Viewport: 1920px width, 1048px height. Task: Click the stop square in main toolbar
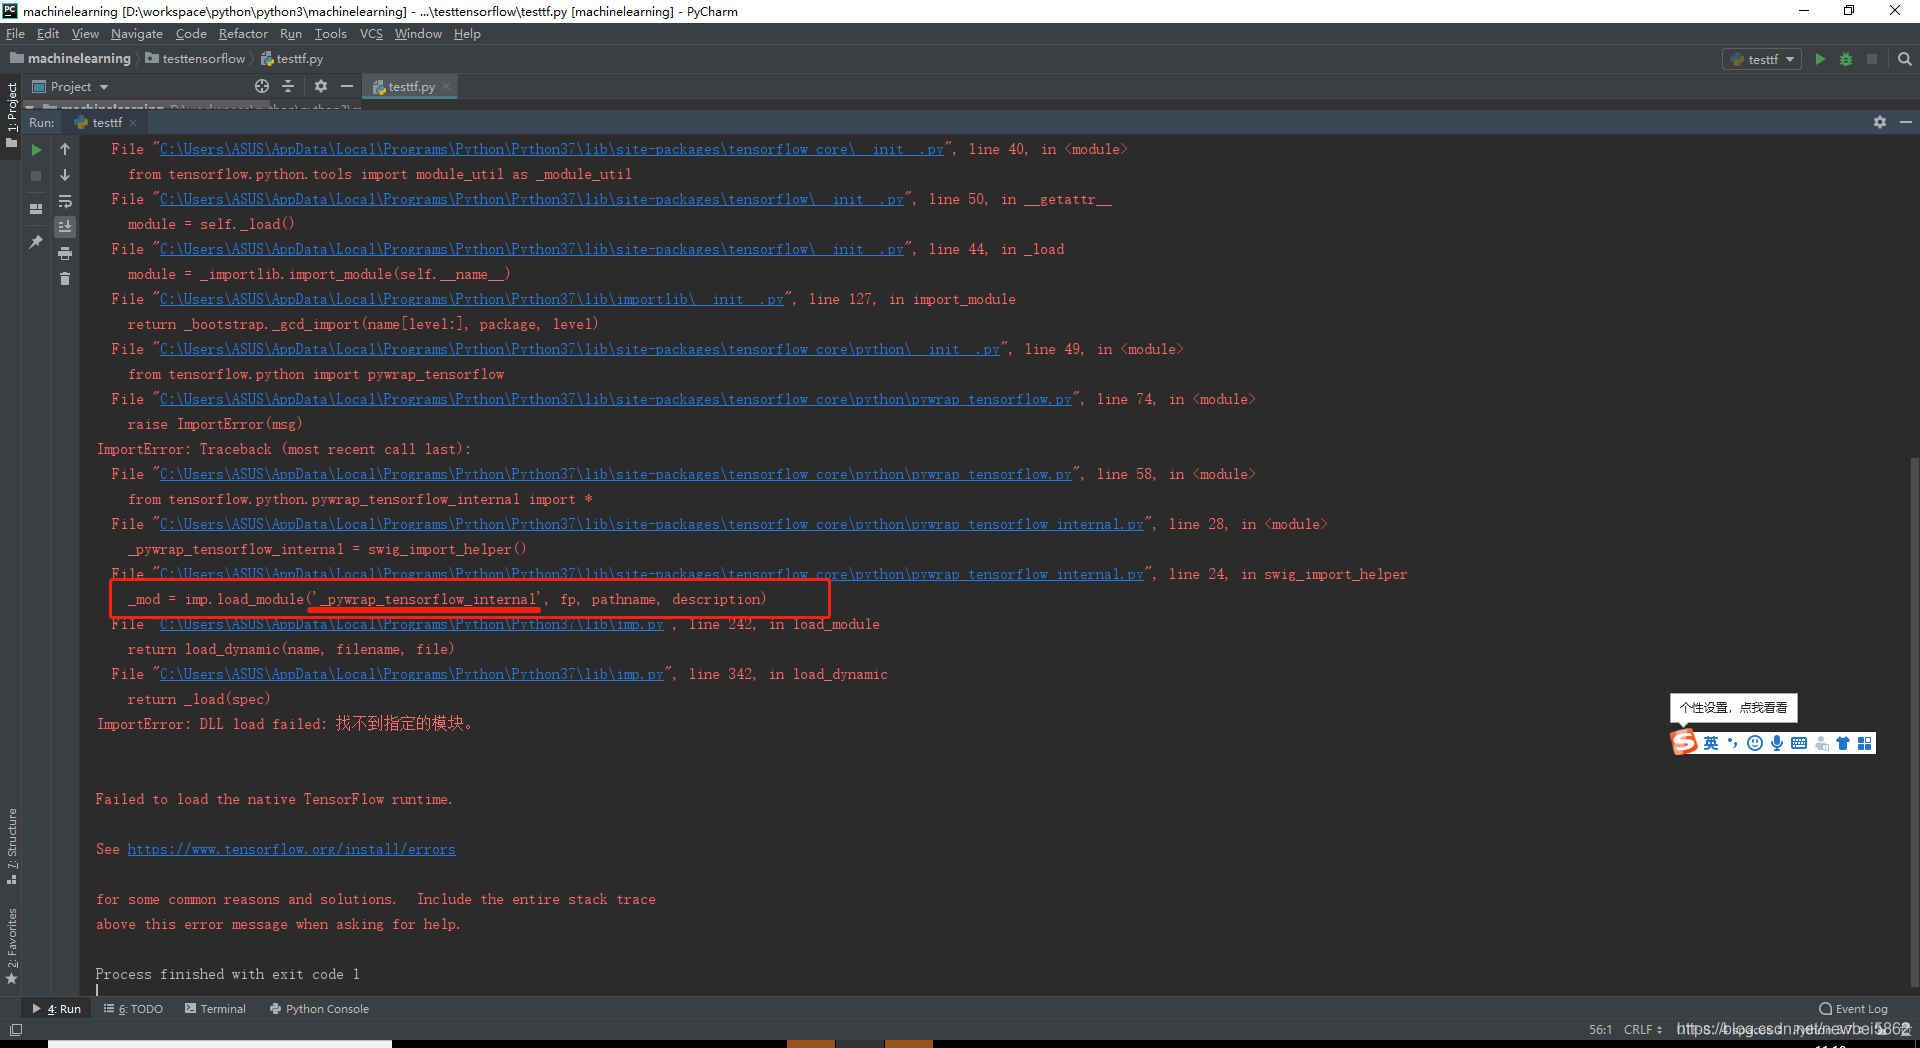(1872, 59)
